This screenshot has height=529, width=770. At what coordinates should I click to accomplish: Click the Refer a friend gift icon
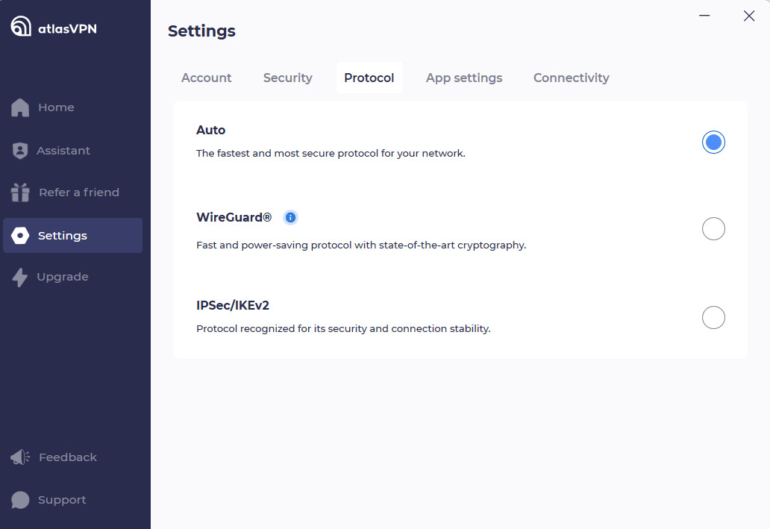tap(20, 192)
